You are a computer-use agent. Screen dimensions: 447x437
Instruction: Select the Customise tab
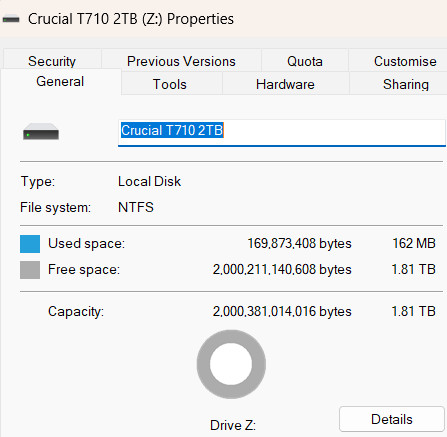pyautogui.click(x=405, y=61)
